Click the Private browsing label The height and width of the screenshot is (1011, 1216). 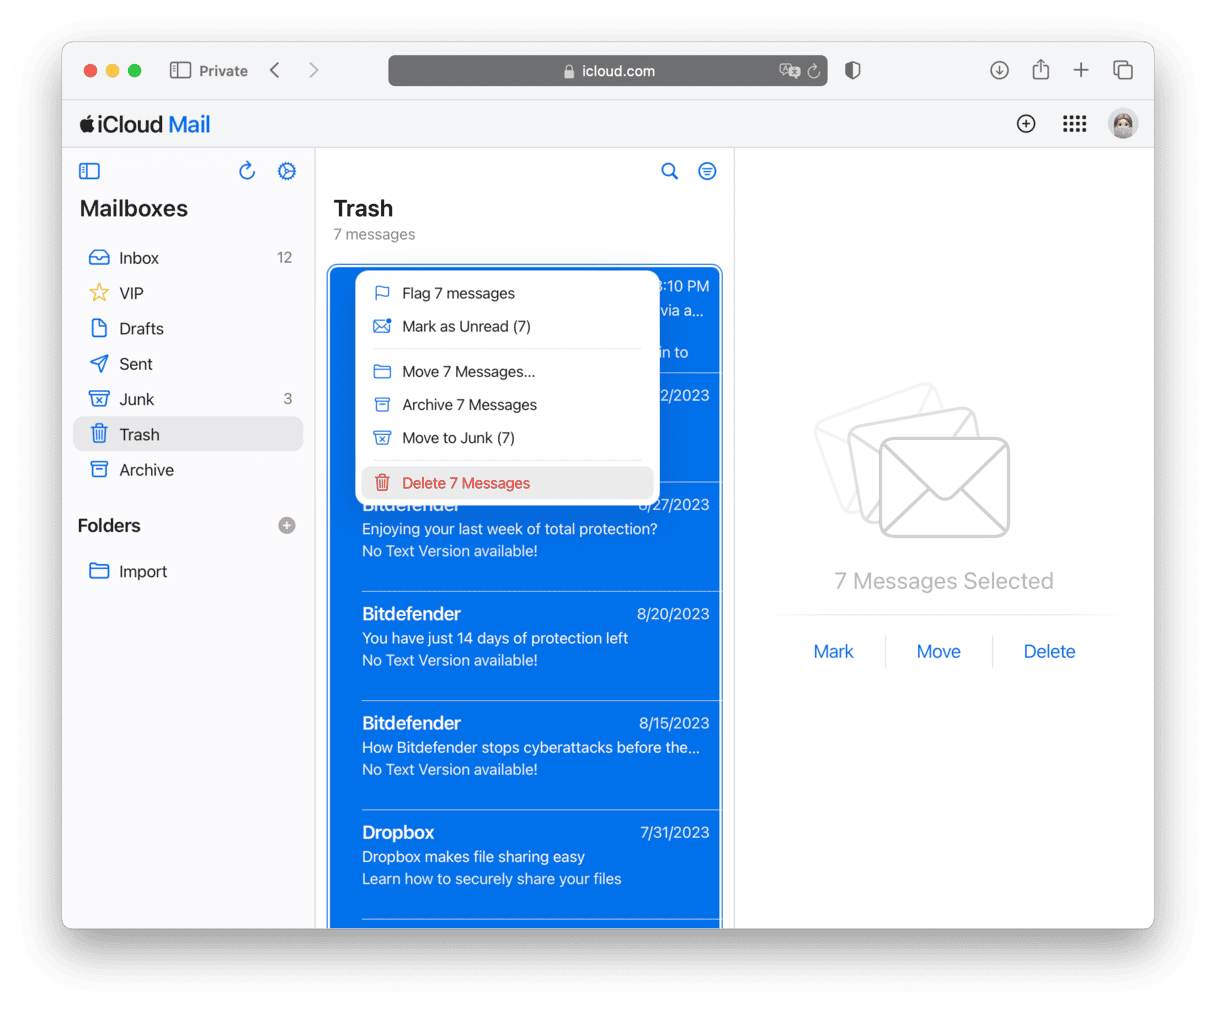click(x=223, y=71)
